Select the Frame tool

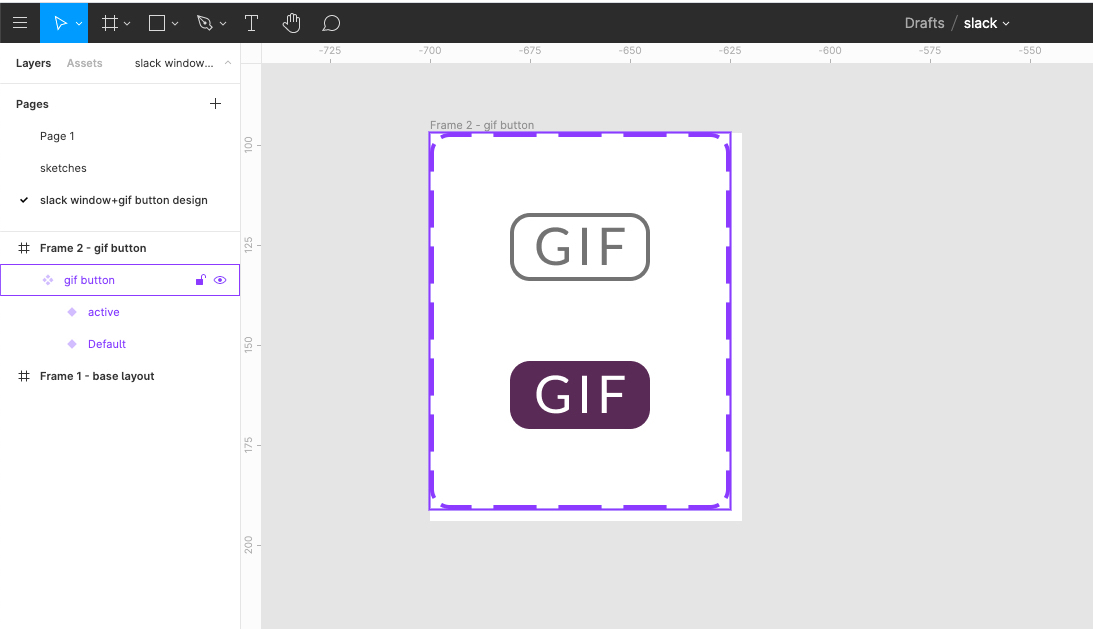tap(109, 22)
